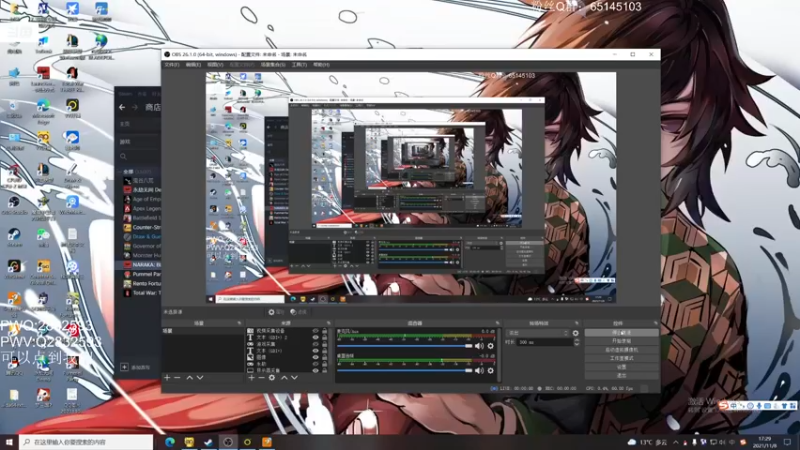Pop out the 混音器 dock via its header icon

497,323
